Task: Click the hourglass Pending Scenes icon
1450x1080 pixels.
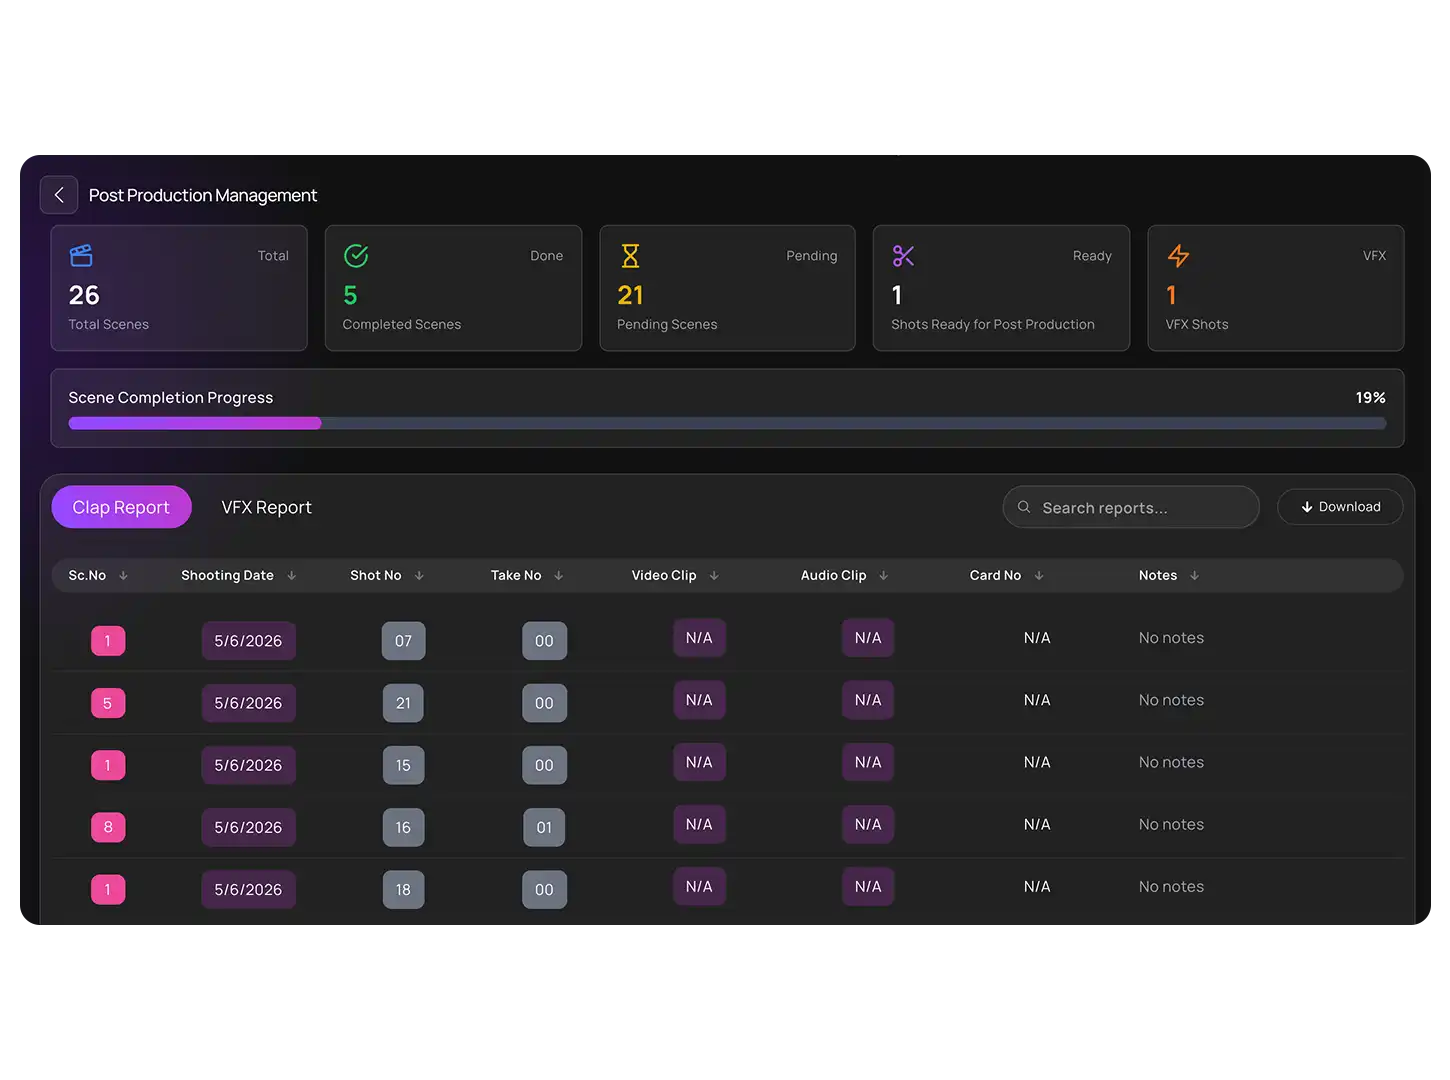Action: [x=630, y=256]
